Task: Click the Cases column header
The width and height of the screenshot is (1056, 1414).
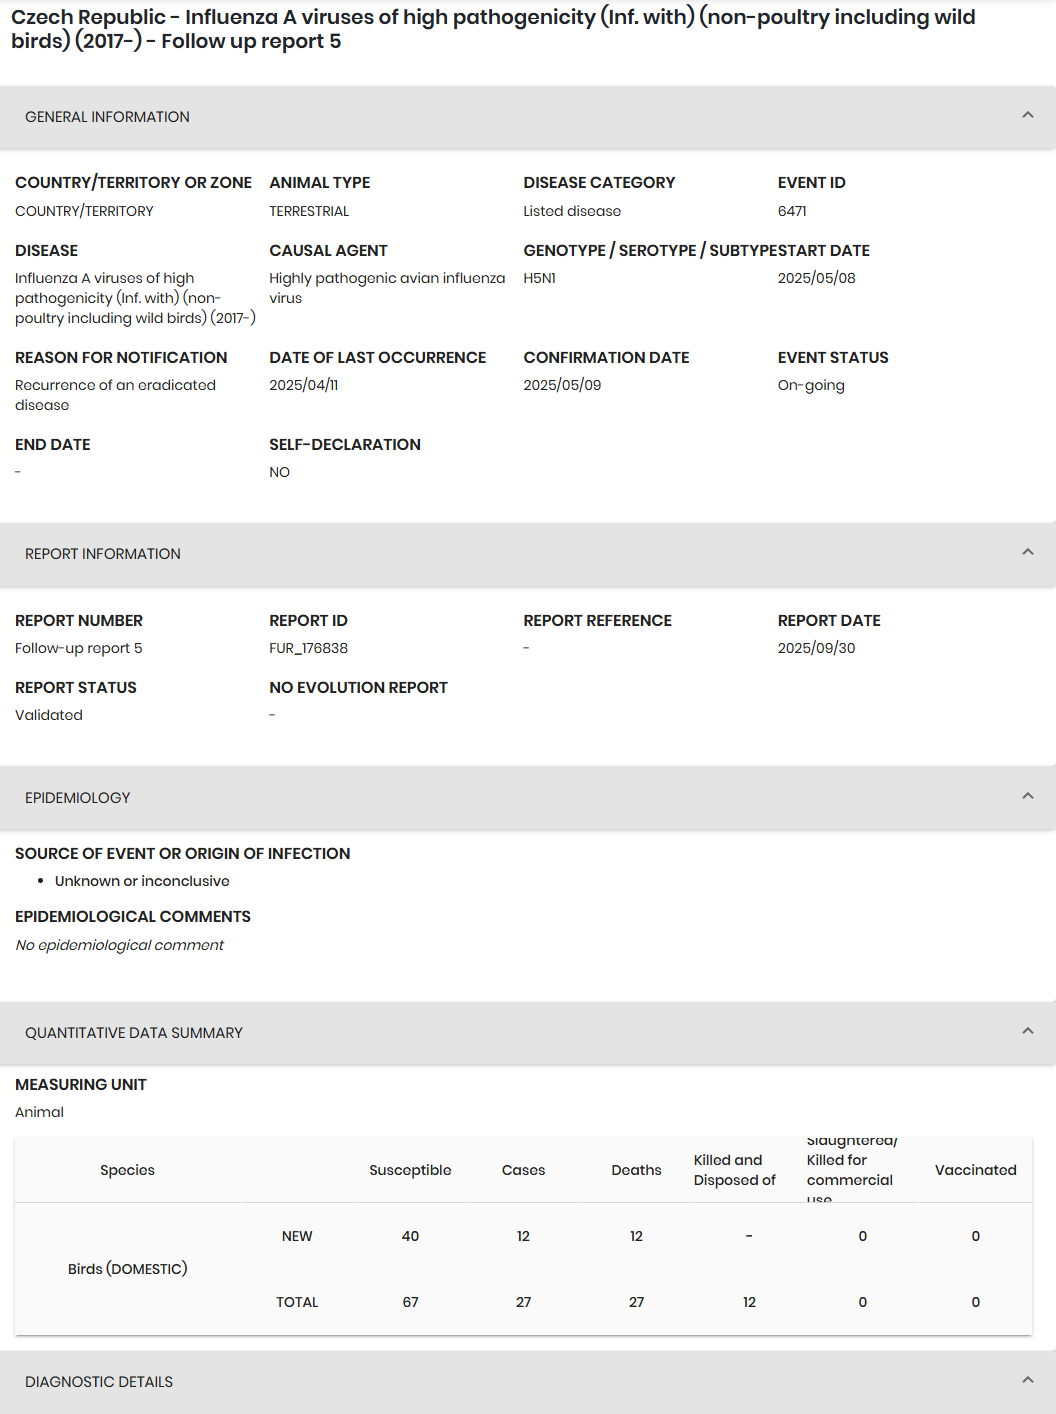Action: tap(523, 1170)
